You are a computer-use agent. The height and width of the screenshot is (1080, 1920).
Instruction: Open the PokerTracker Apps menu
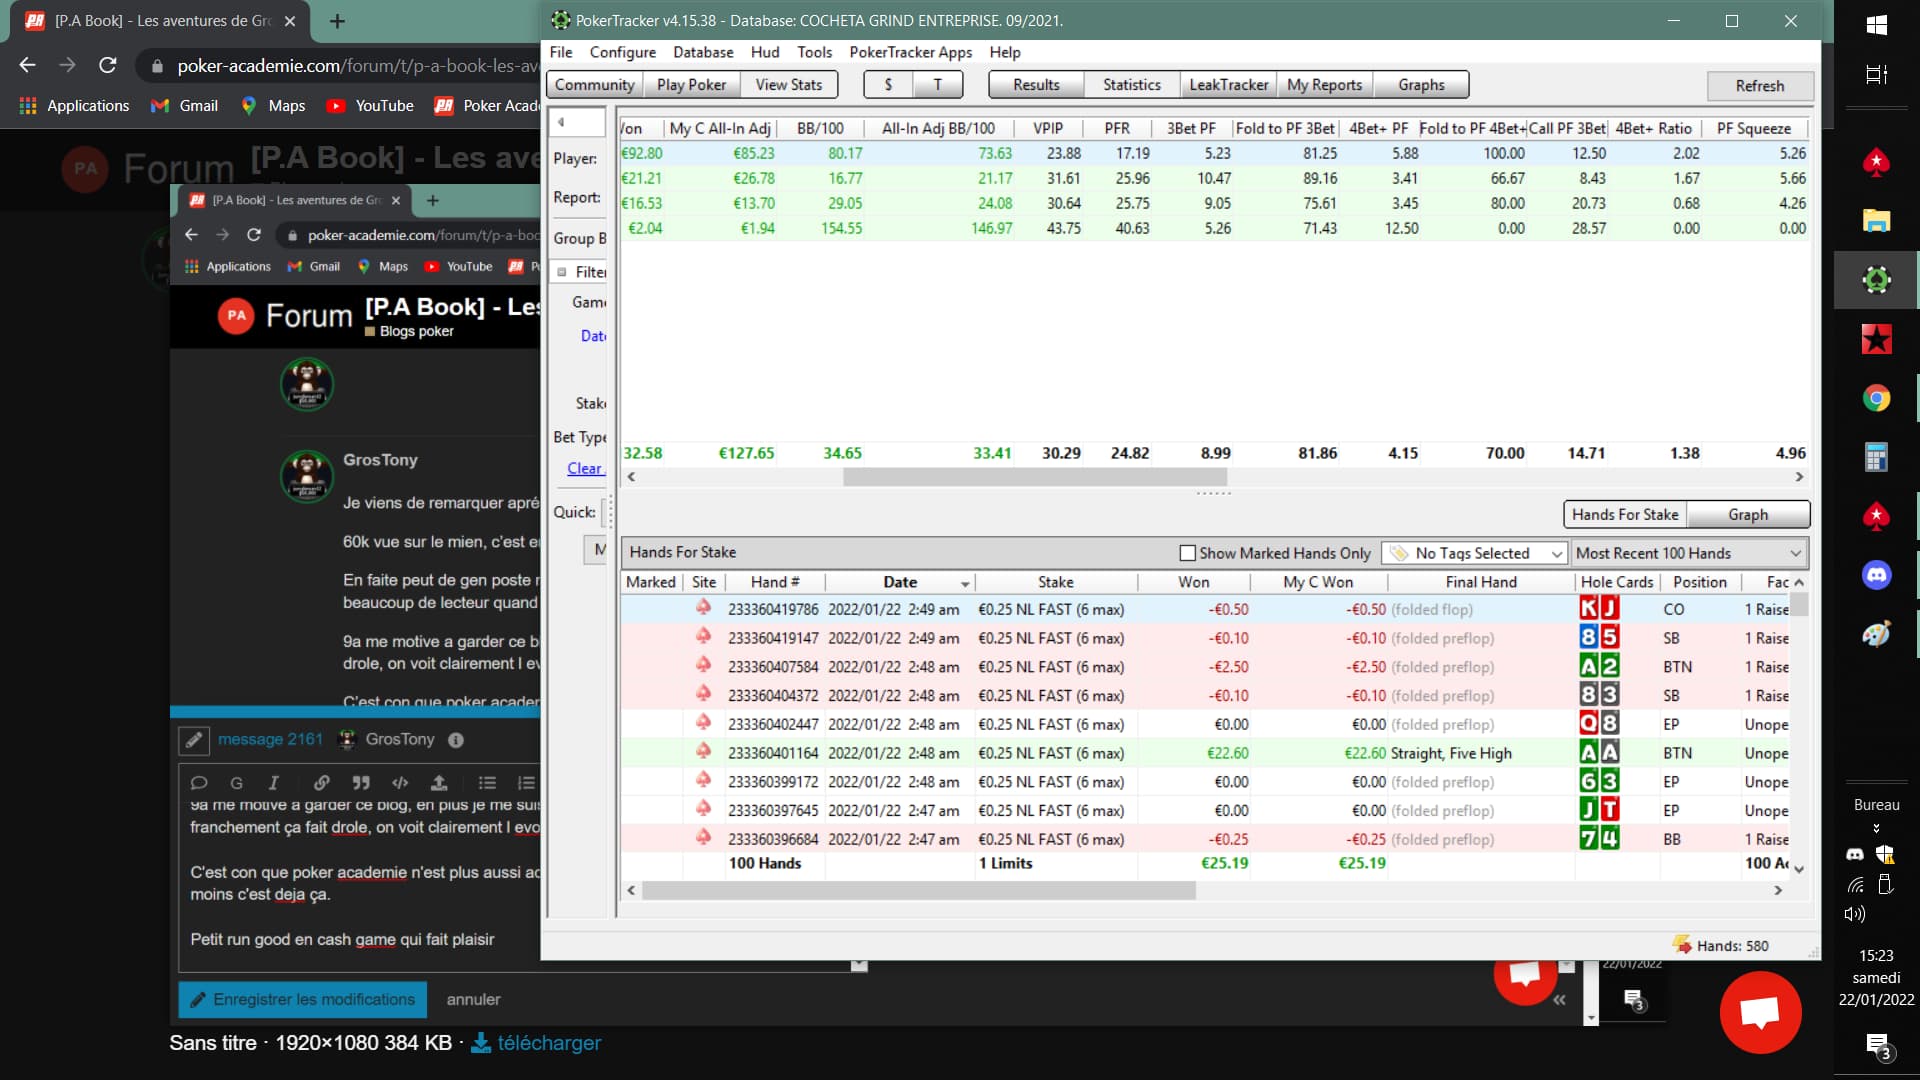[910, 52]
